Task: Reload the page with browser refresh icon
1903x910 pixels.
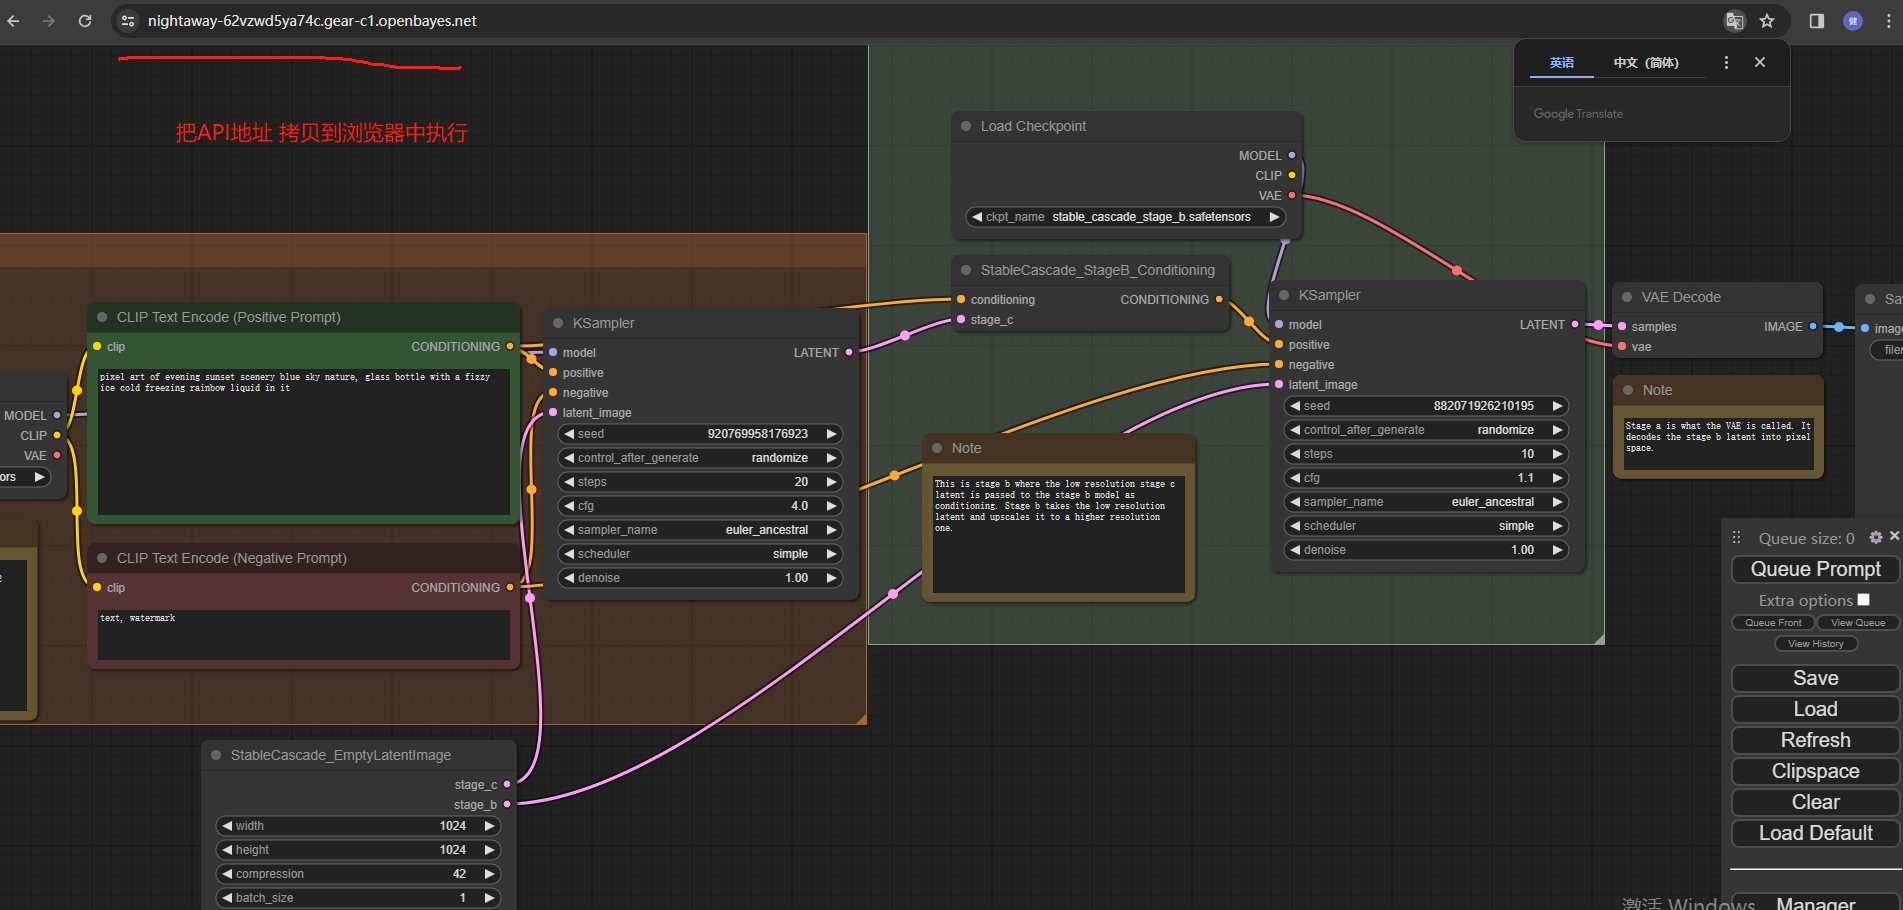Action: pos(85,20)
